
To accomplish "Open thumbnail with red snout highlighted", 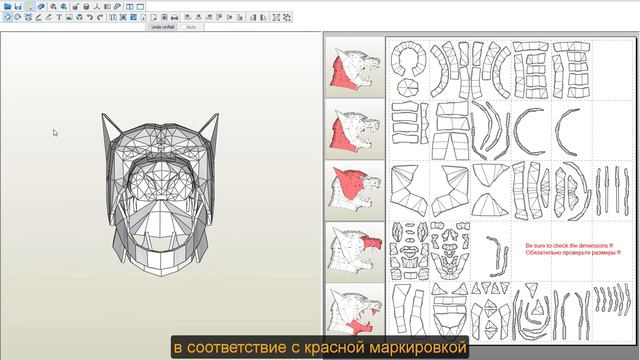I will [355, 252].
